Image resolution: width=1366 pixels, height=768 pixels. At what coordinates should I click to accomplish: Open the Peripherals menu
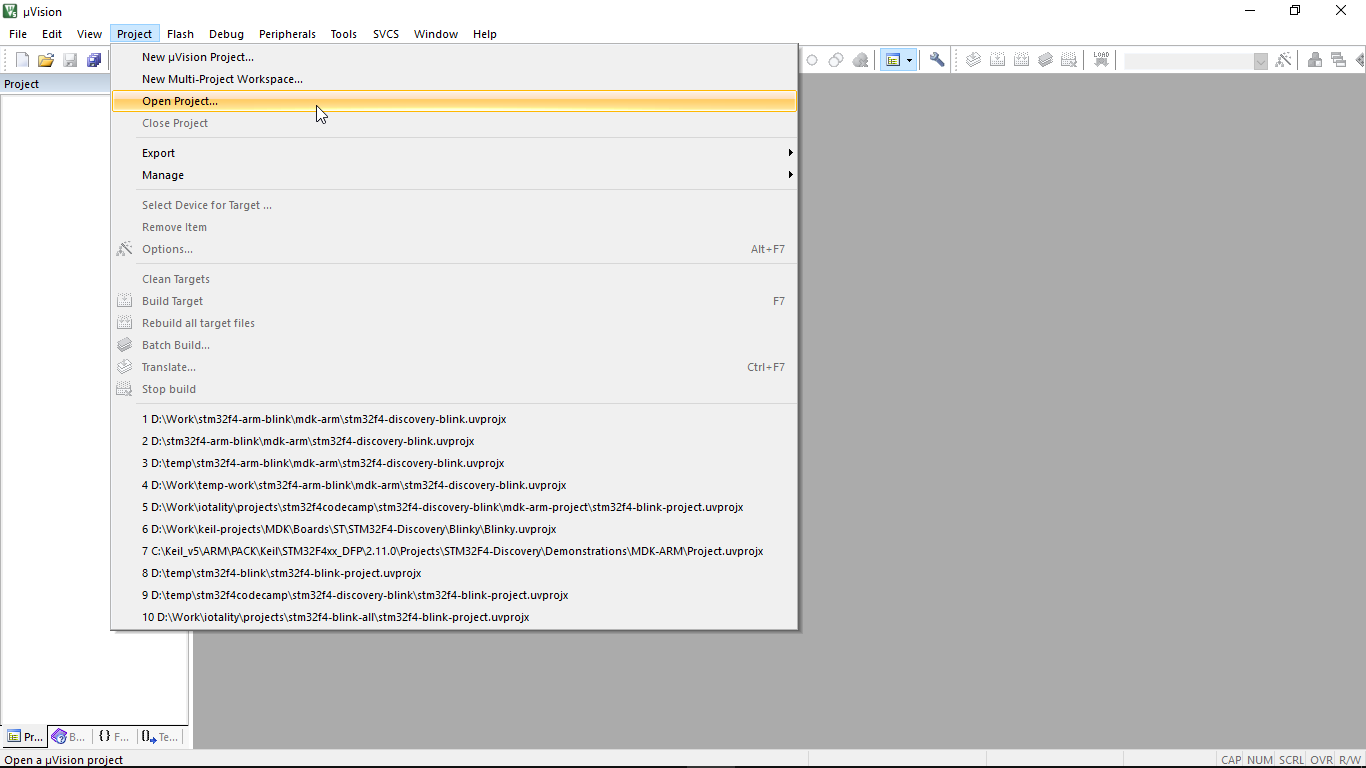pyautogui.click(x=287, y=34)
